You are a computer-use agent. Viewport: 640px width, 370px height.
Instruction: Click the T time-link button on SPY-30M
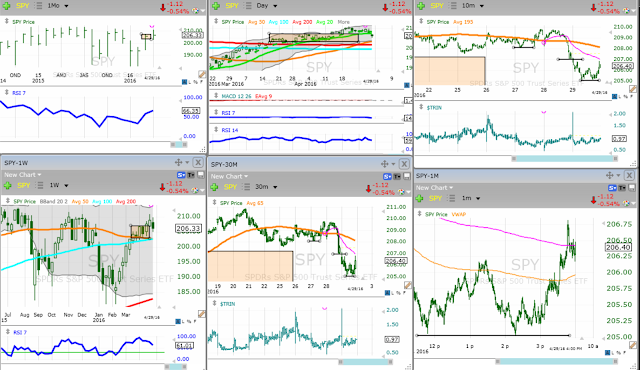pos(397,177)
